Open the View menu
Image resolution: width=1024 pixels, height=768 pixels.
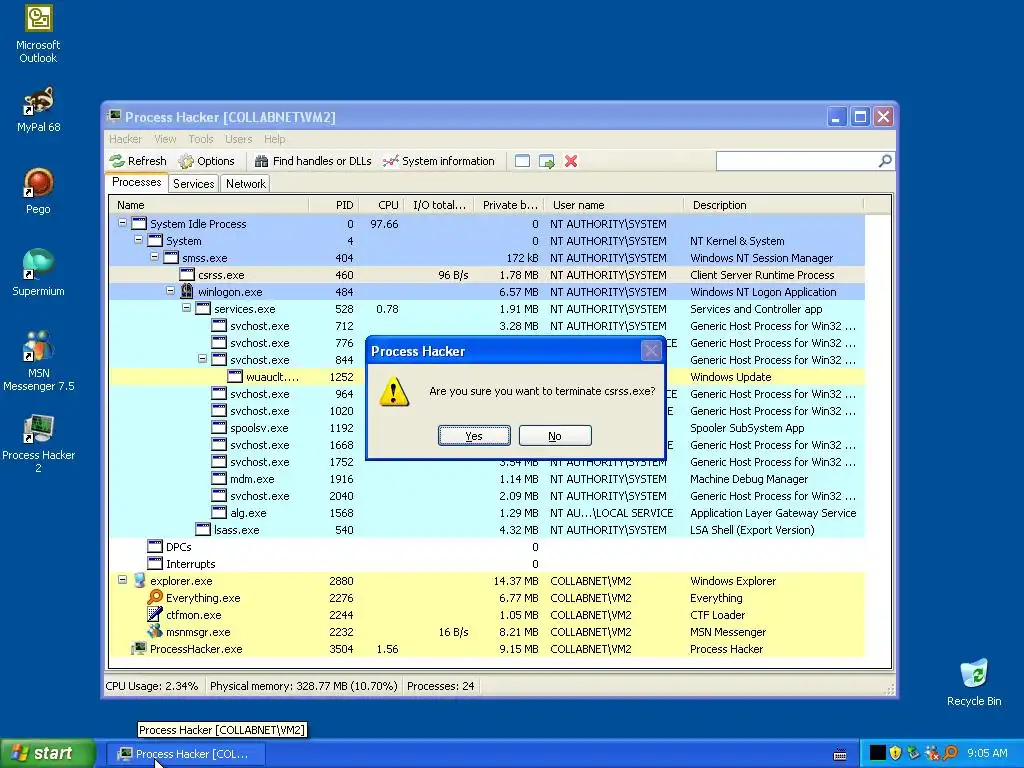point(165,139)
